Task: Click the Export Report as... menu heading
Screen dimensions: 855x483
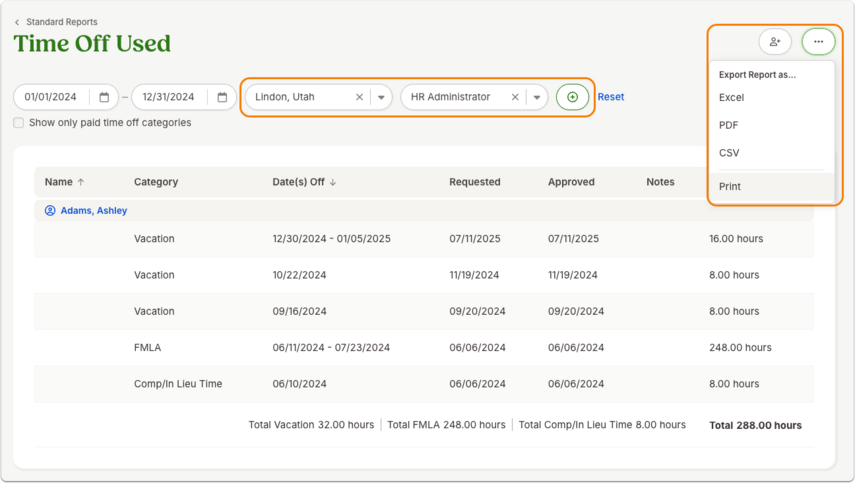Action: (757, 75)
